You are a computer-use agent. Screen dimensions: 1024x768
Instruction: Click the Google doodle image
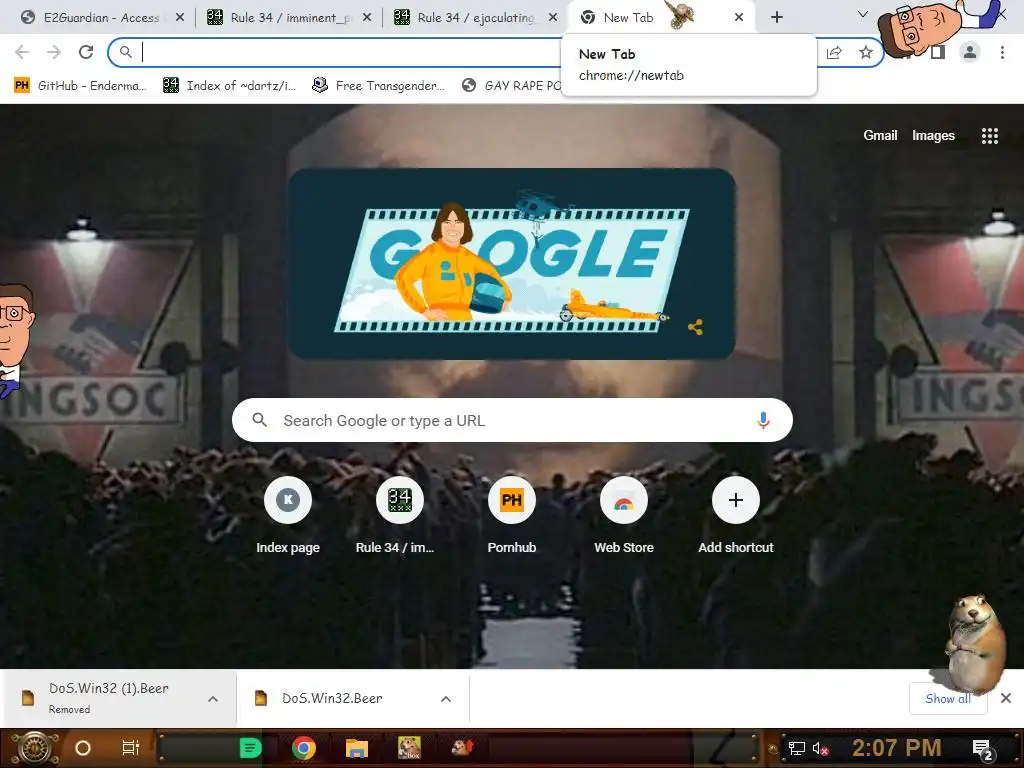click(x=512, y=264)
